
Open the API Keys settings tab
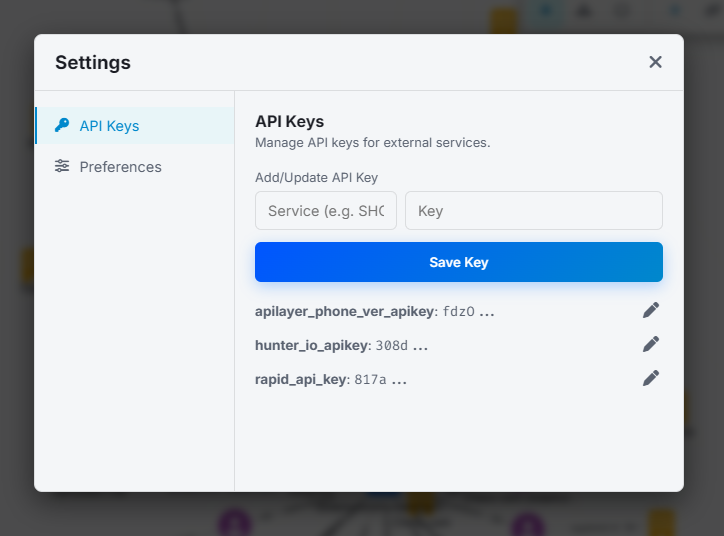(x=135, y=126)
